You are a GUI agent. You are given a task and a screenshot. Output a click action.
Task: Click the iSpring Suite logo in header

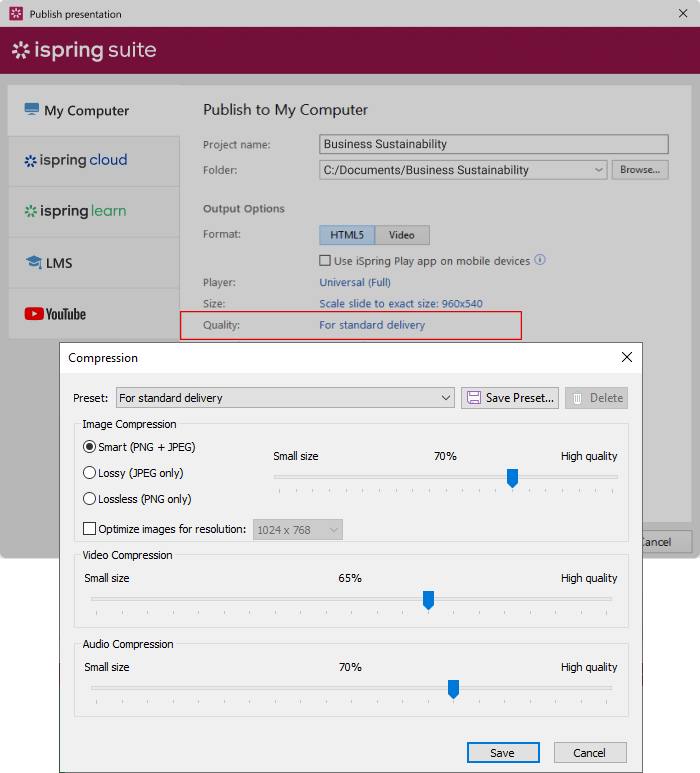tap(84, 51)
